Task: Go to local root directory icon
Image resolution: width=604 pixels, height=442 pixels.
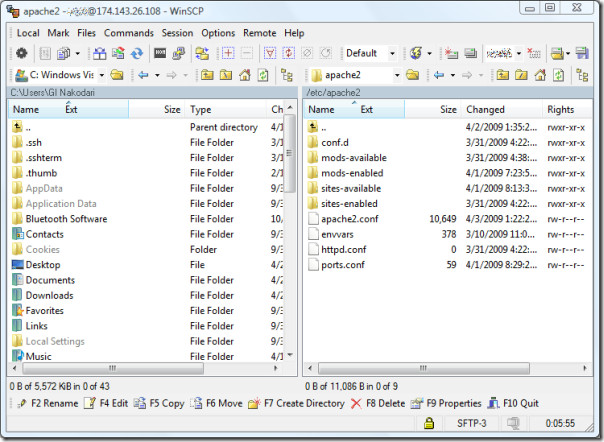Action: pyautogui.click(x=226, y=75)
